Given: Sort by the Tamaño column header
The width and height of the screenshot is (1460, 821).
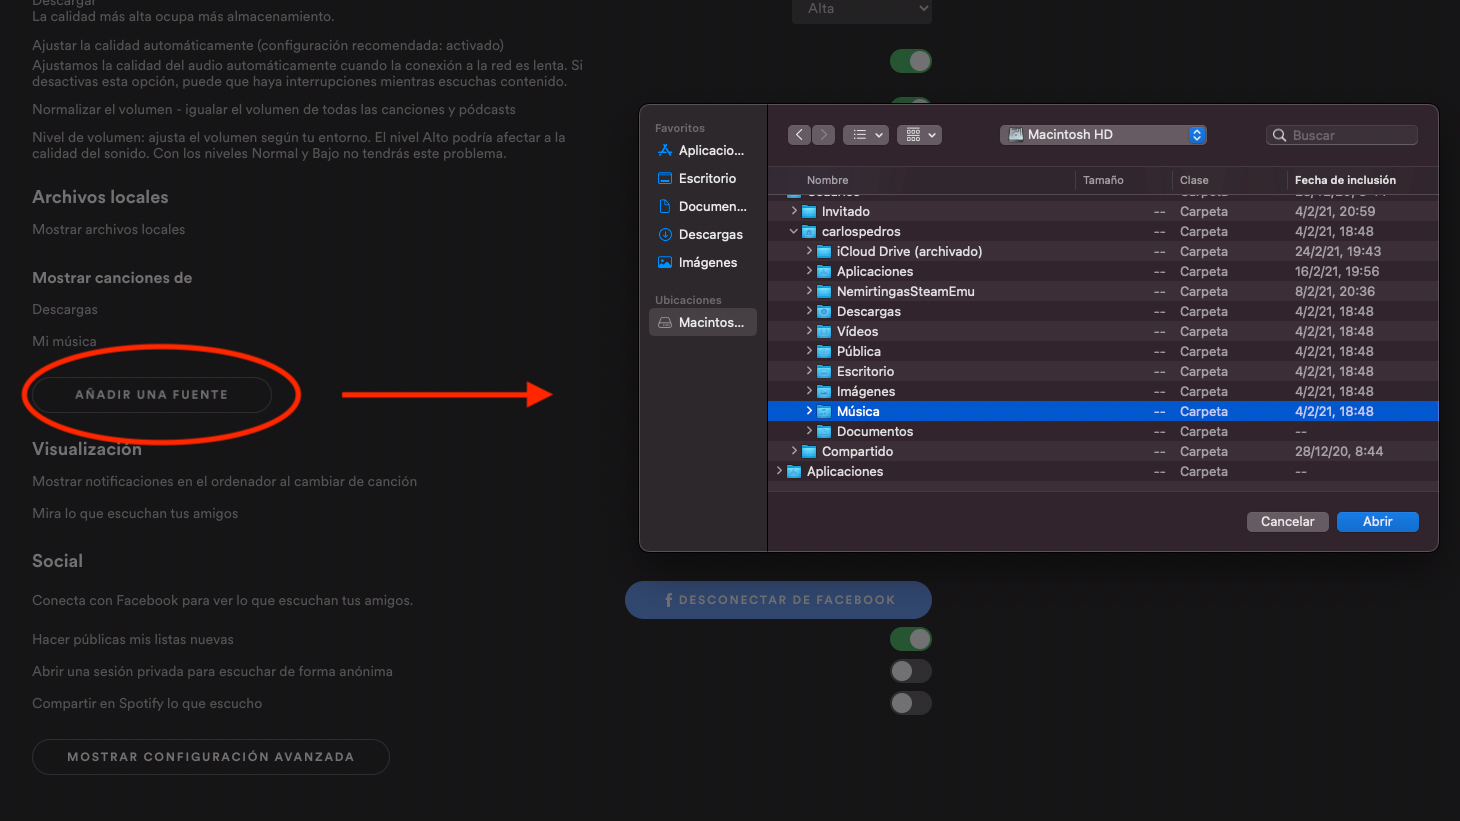Looking at the screenshot, I should 1103,180.
